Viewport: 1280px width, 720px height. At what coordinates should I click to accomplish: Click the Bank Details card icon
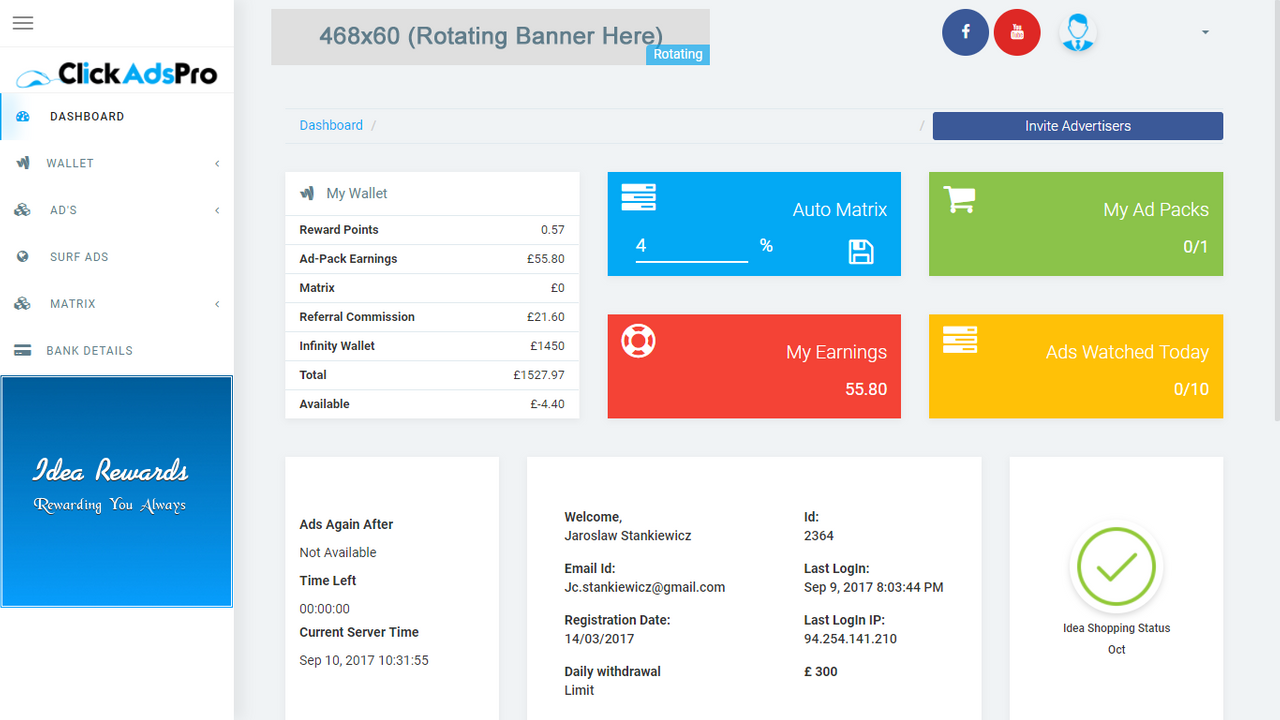22,351
